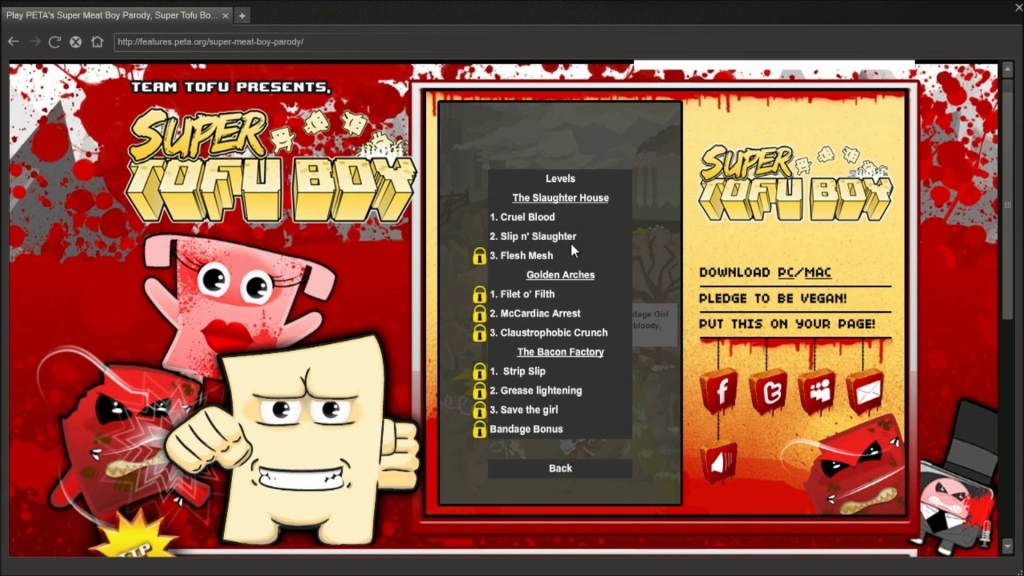
Task: Open the Put This on Your Page link
Action: [787, 324]
